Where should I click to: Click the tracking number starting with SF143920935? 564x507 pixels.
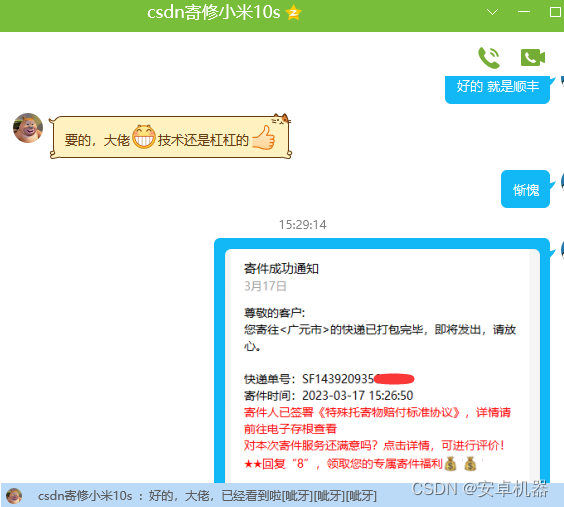pyautogui.click(x=358, y=379)
